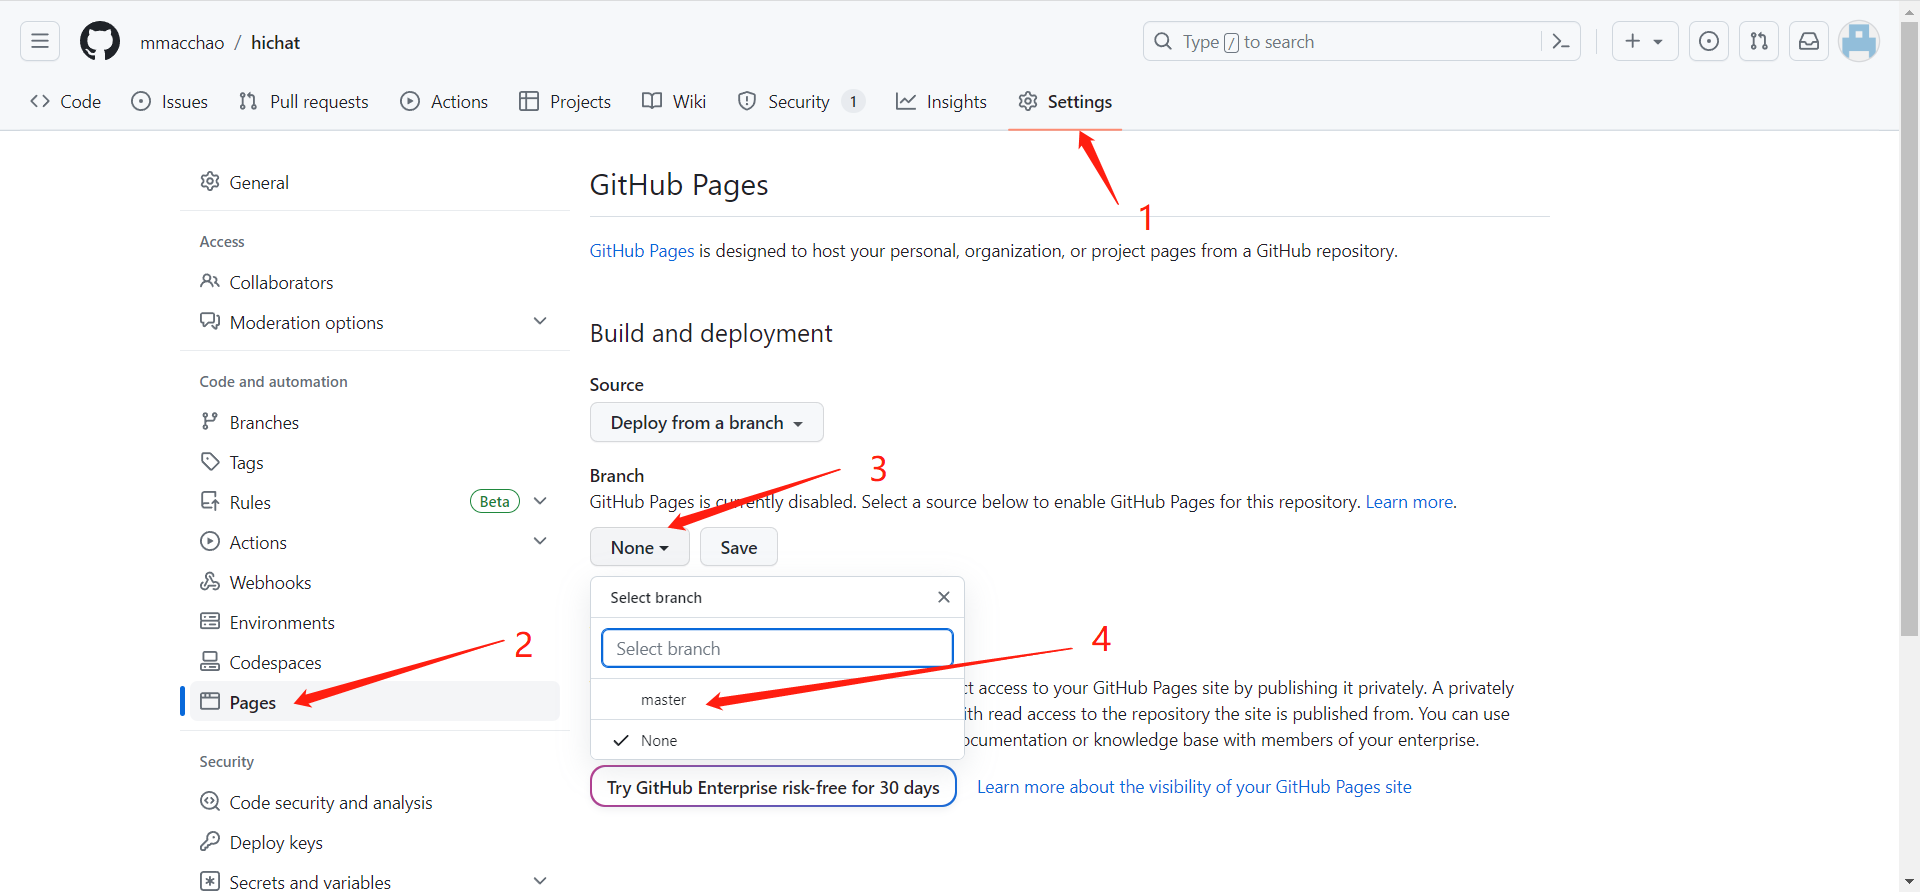Open the GitHub Pages documentation link
Image resolution: width=1920 pixels, height=892 pixels.
641,251
